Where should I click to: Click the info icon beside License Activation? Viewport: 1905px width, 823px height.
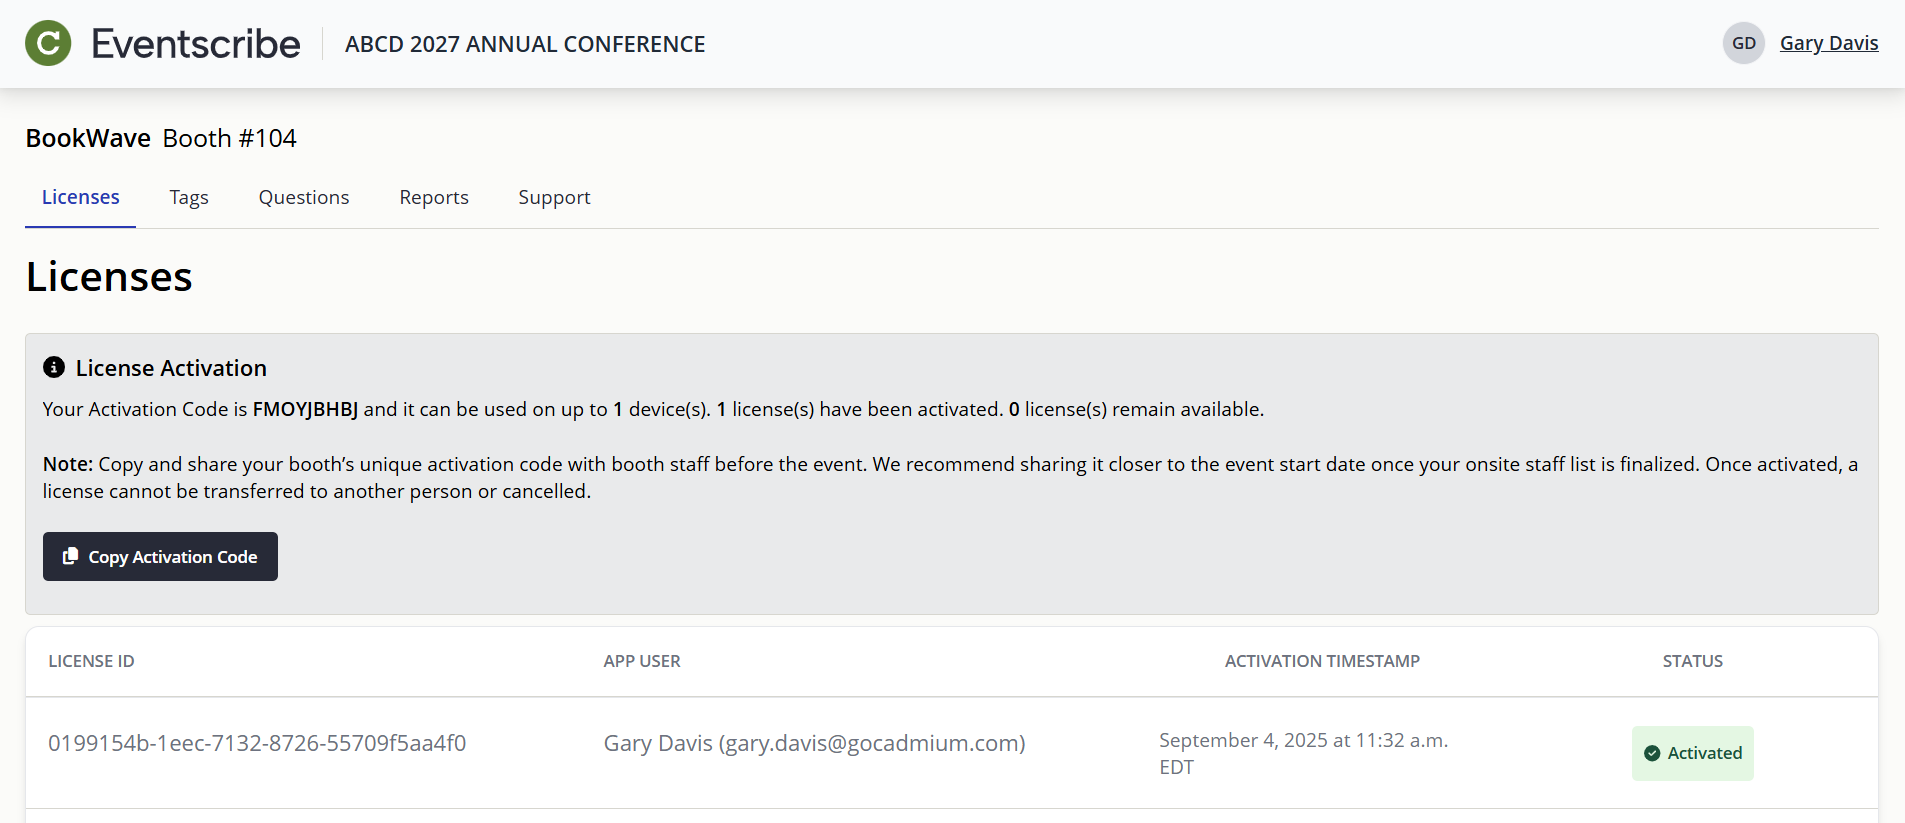(x=55, y=367)
